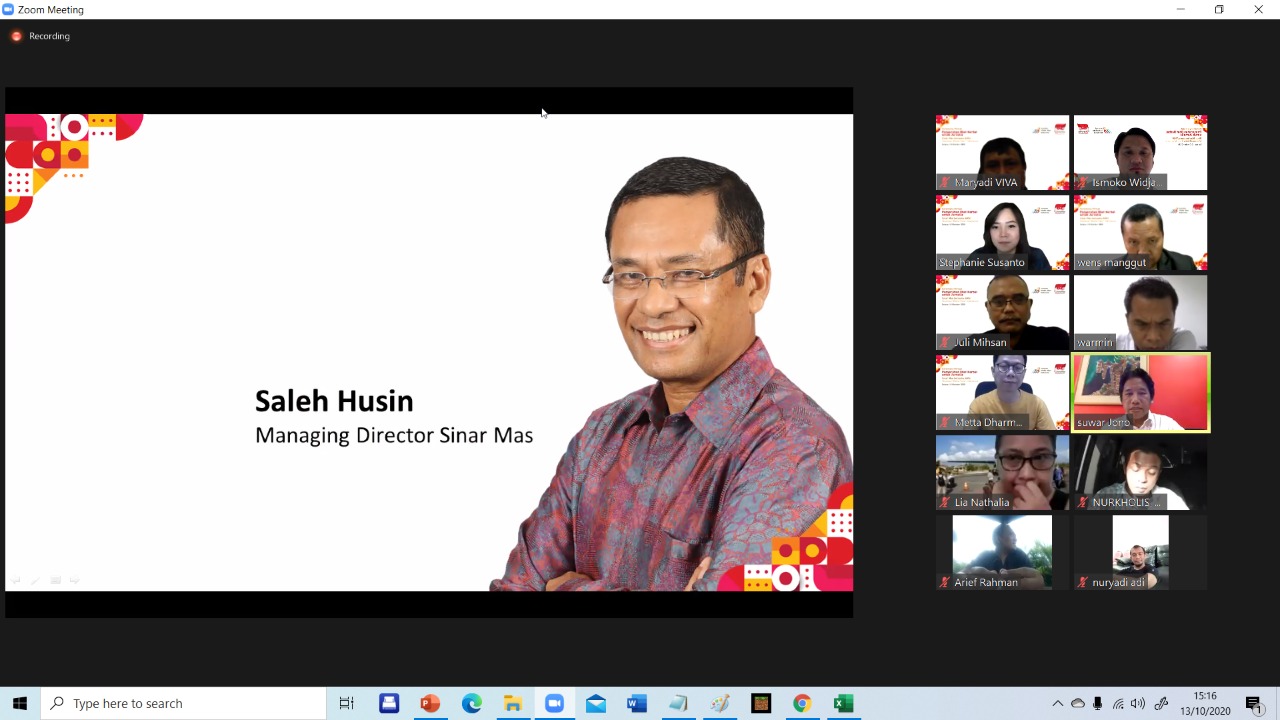
Task: Open the Mail app taskbar icon
Action: click(x=596, y=704)
